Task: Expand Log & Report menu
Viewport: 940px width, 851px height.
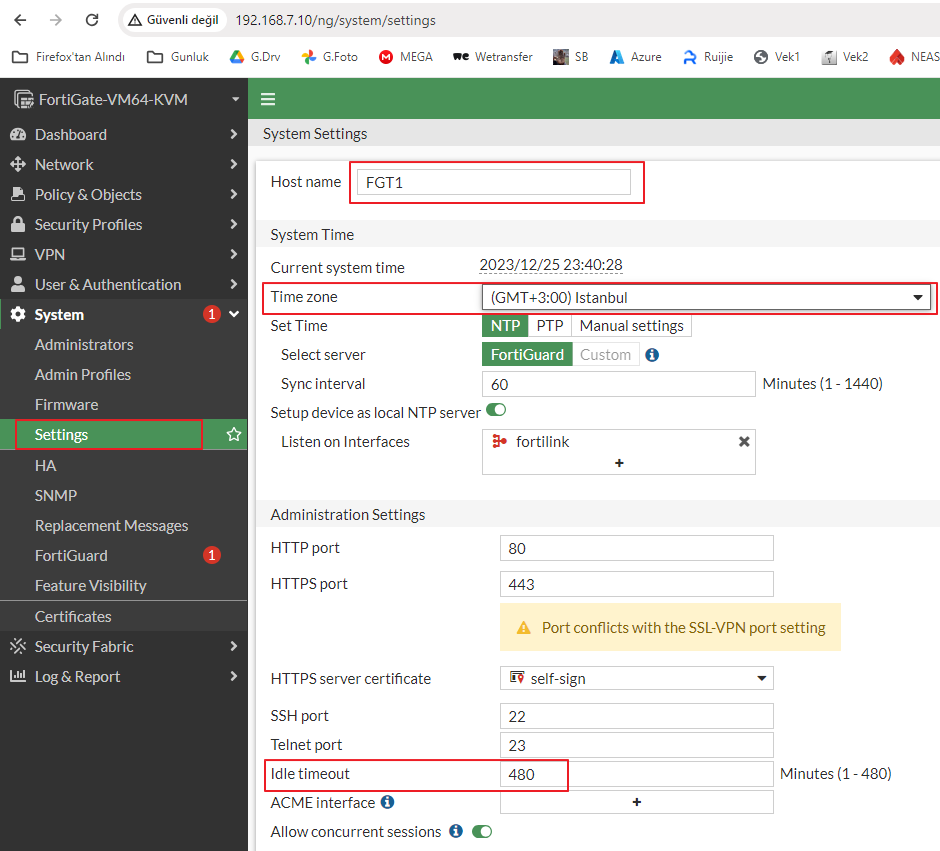Action: coord(123,677)
